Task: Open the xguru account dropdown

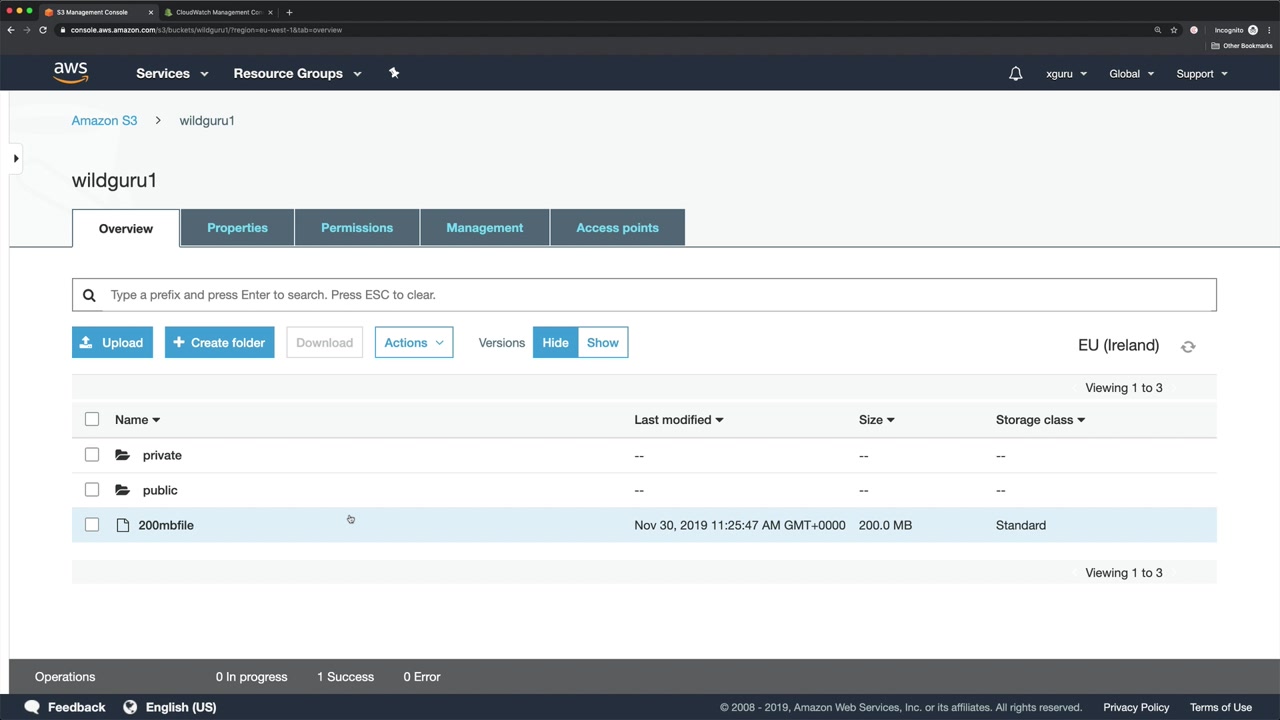Action: pos(1066,74)
